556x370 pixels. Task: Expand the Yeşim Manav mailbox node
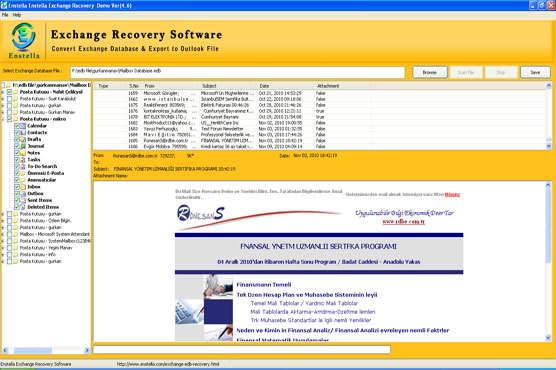3,248
